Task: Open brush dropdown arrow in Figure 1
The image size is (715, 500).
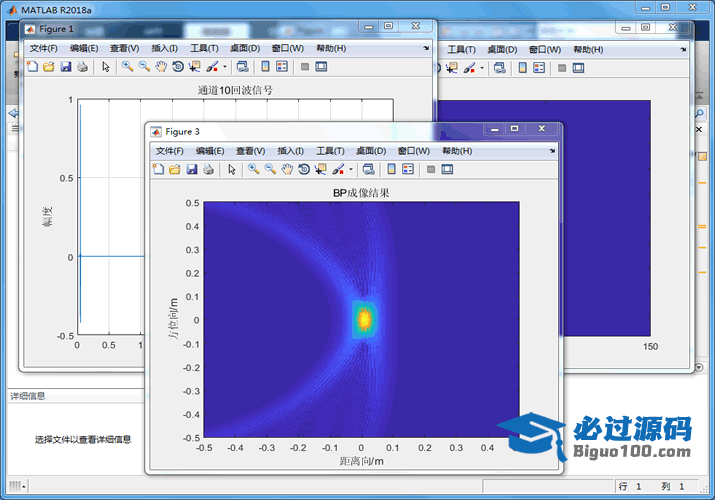Action: pyautogui.click(x=225, y=67)
